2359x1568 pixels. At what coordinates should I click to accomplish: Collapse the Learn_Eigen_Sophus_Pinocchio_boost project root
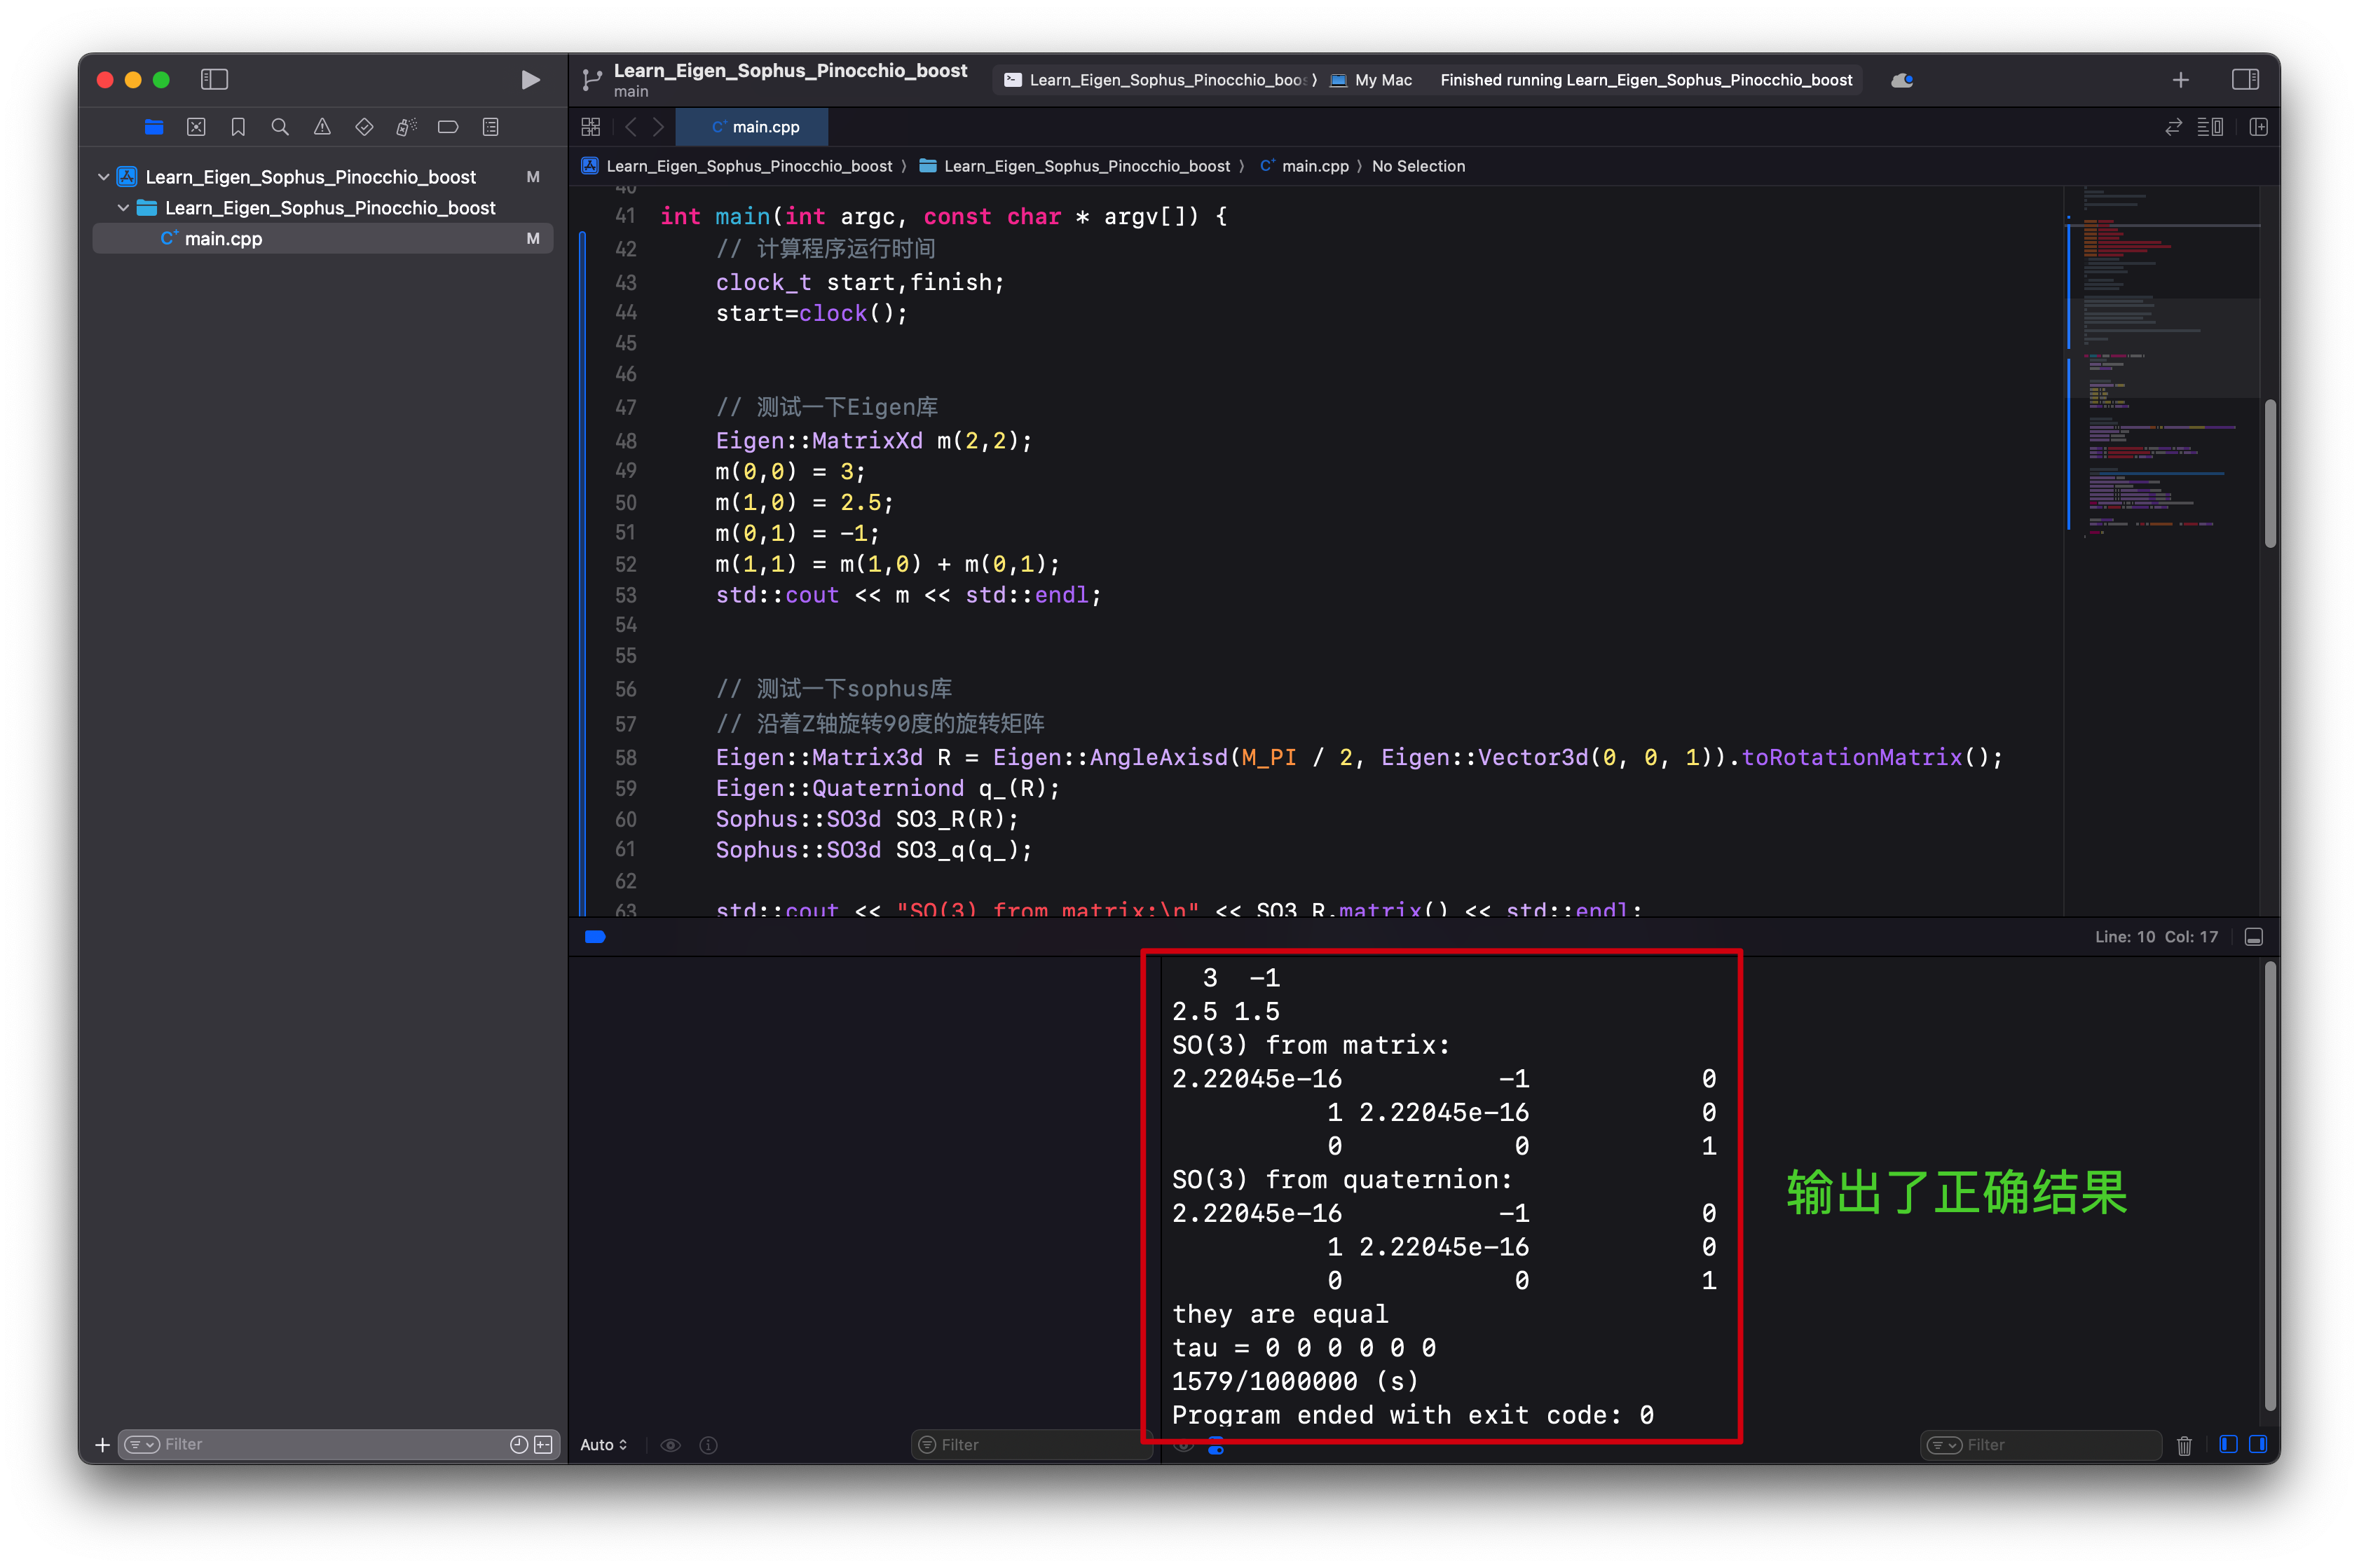103,177
